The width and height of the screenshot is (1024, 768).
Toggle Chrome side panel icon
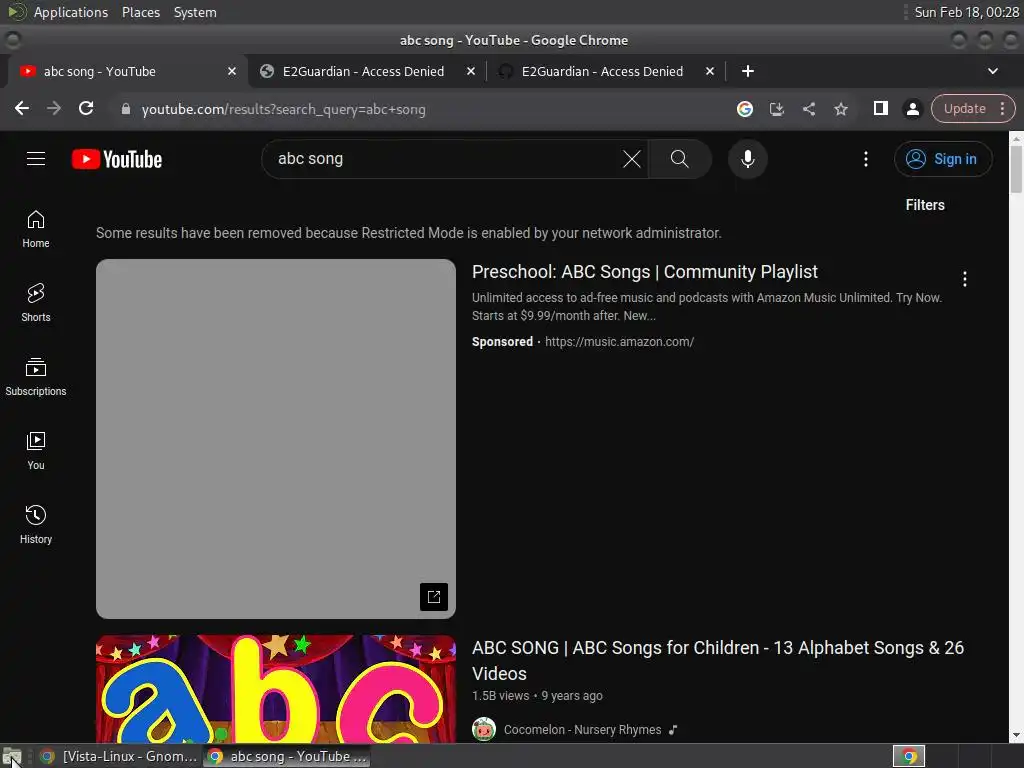[880, 108]
